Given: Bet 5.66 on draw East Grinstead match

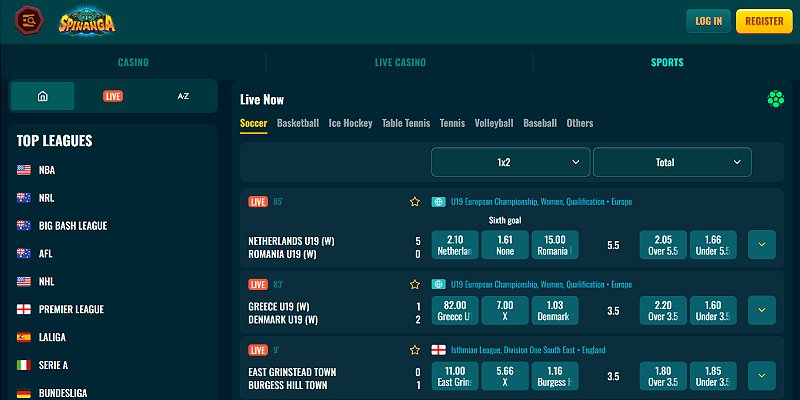Looking at the screenshot, I should coord(505,376).
